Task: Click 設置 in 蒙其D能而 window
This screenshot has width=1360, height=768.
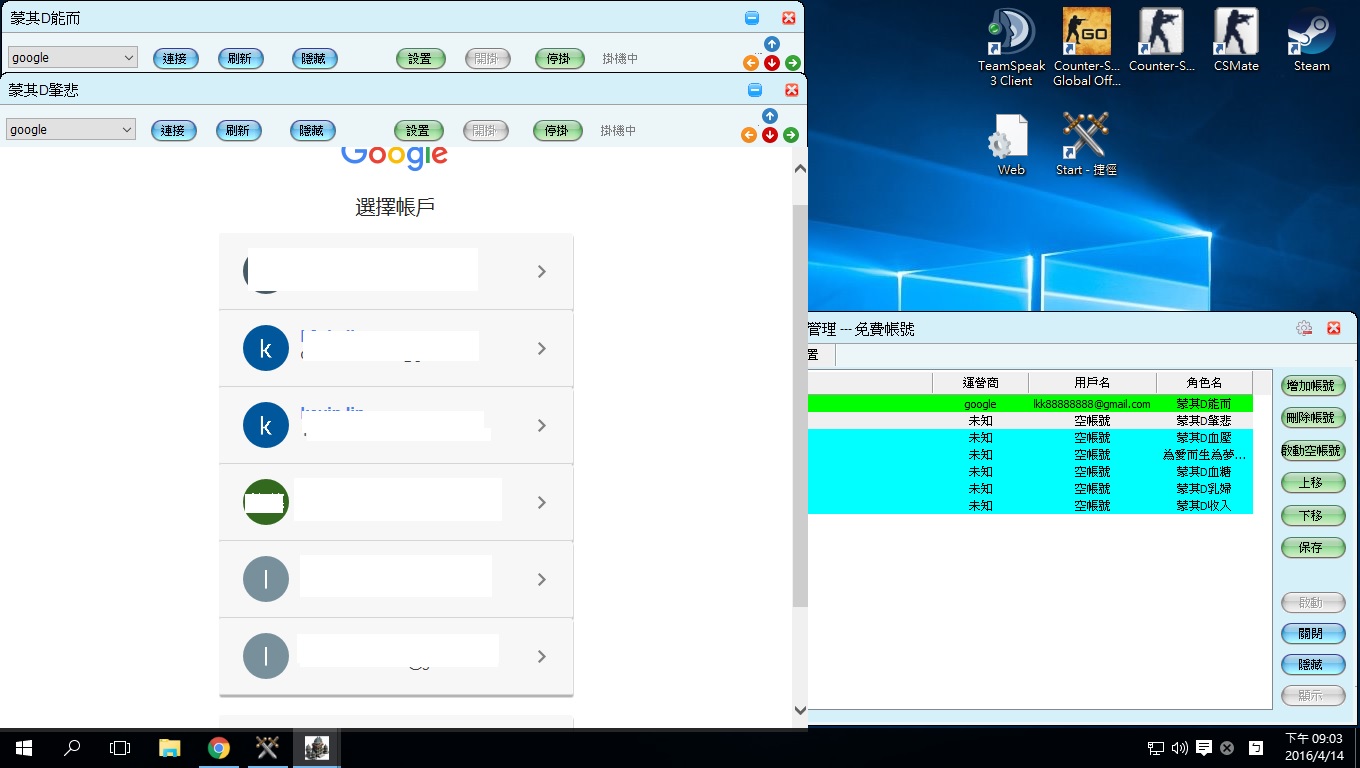Action: coord(420,59)
